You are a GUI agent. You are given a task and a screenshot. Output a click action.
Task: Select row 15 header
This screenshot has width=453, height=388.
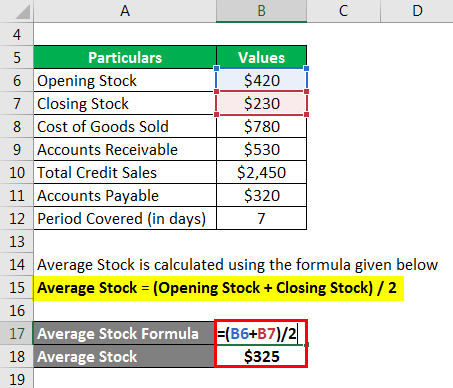(17, 287)
